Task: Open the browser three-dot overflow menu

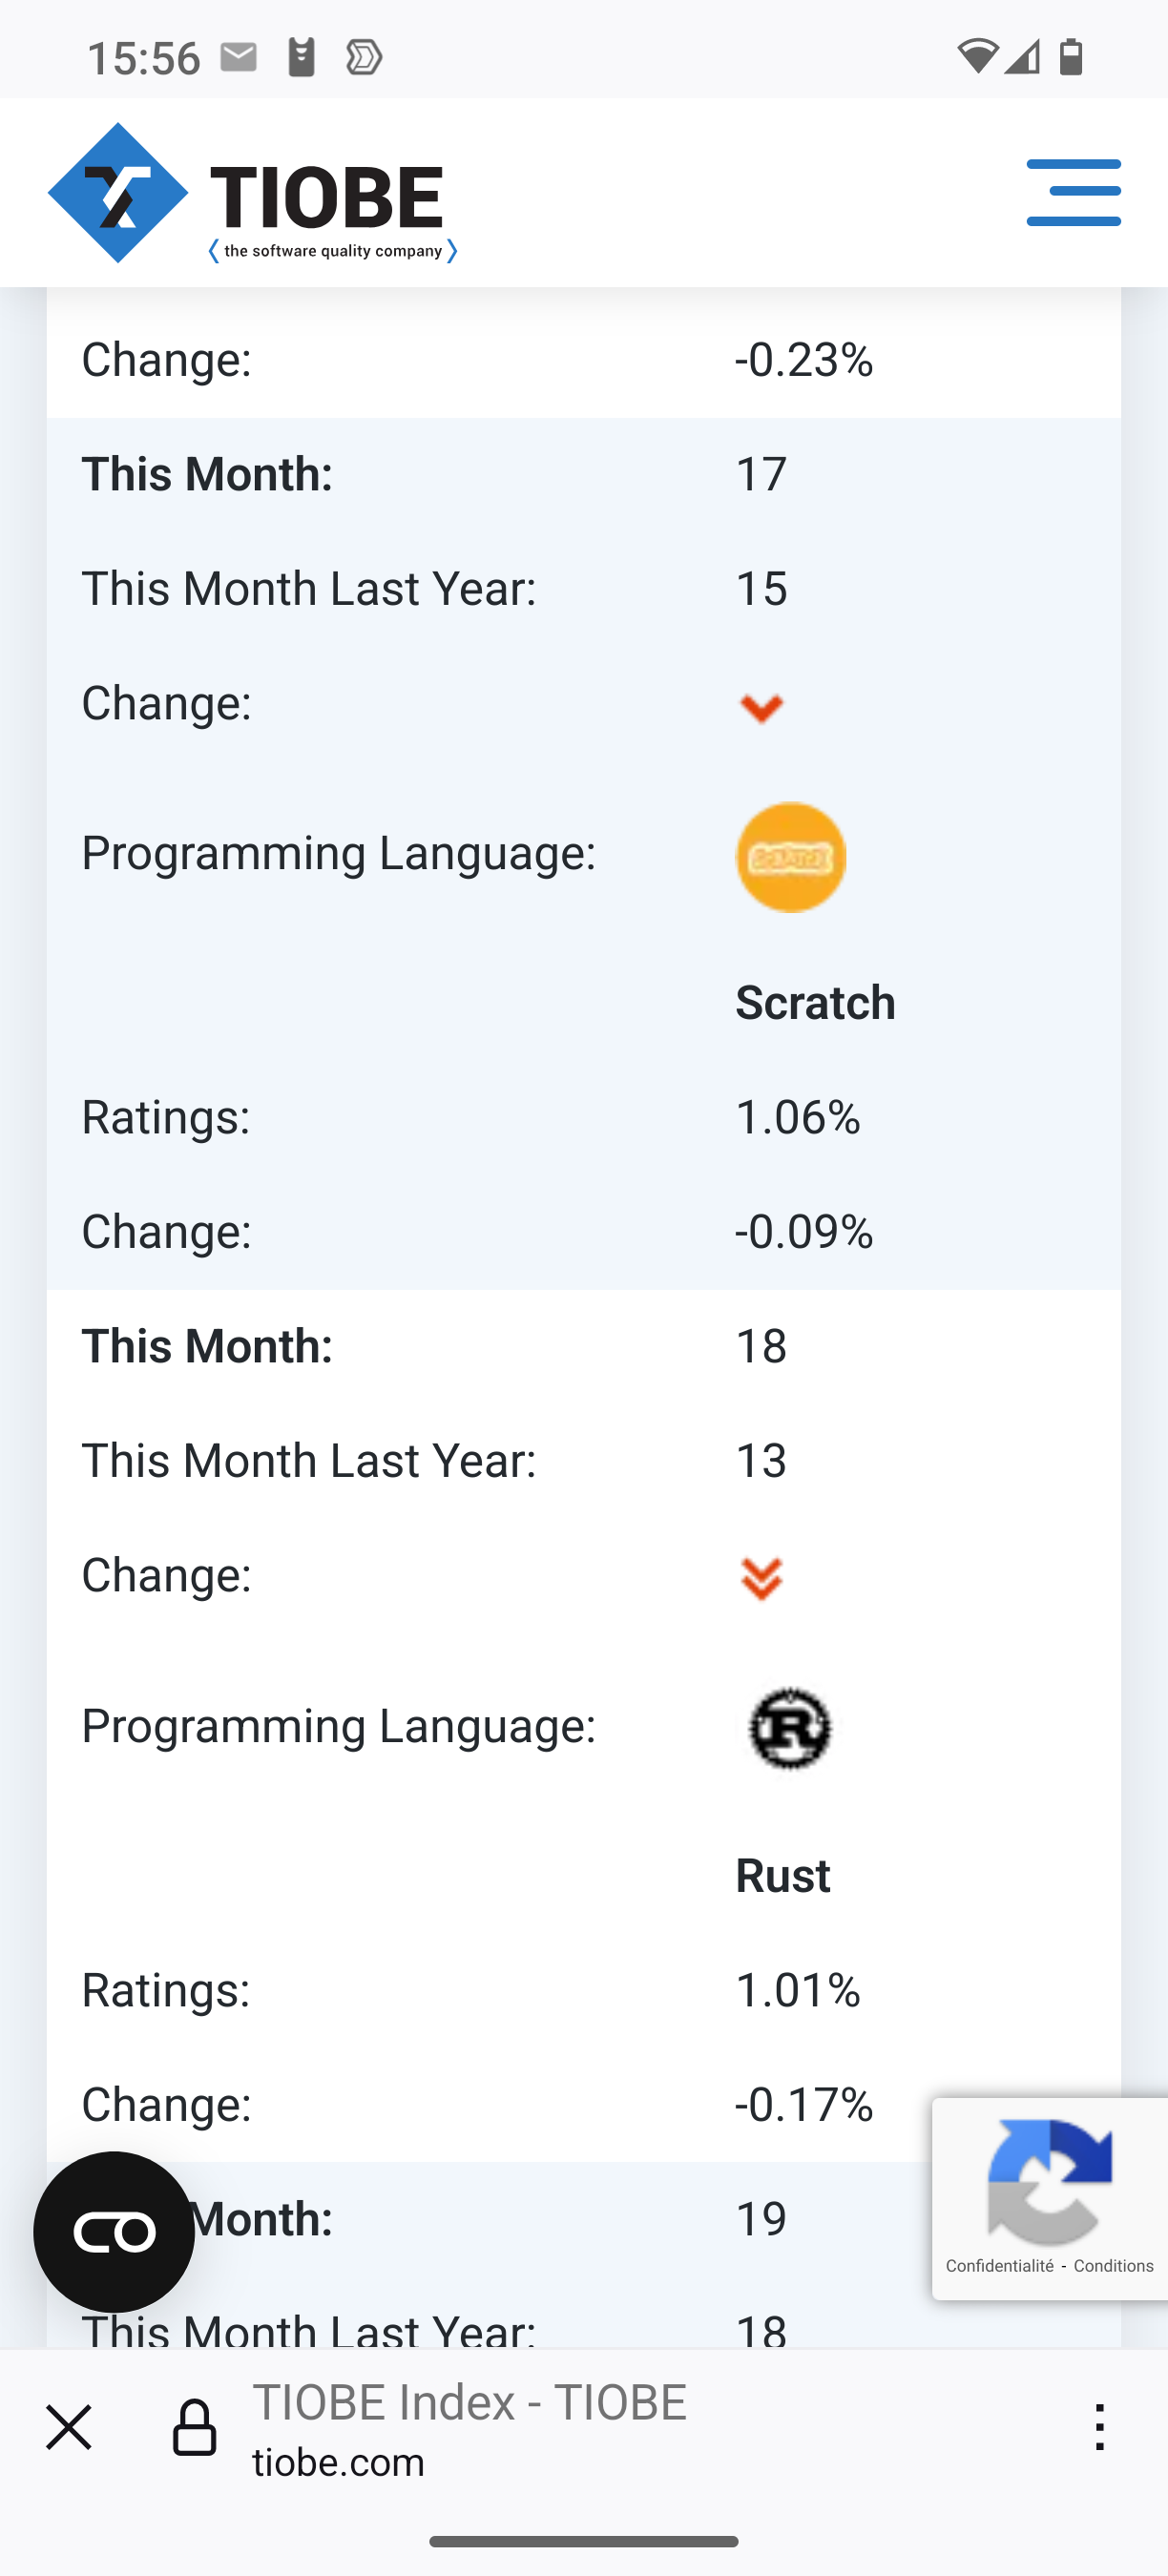Action: pyautogui.click(x=1100, y=2428)
